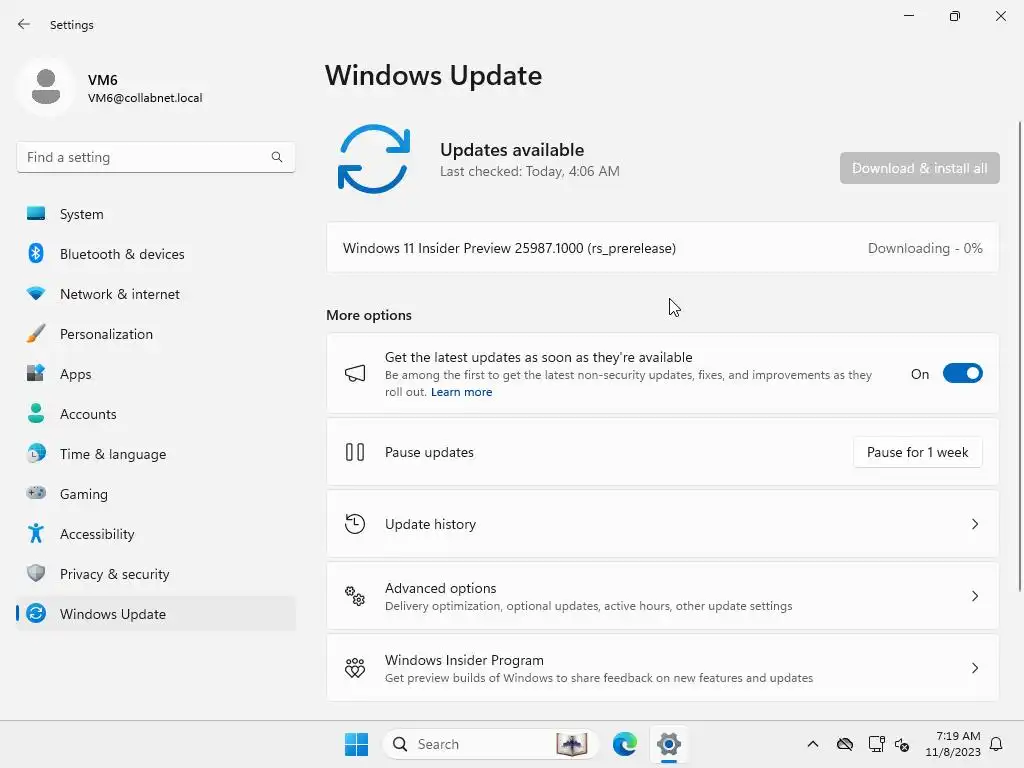Screen dimensions: 1024x768
Task: Open the System settings category
Action: tap(155, 214)
